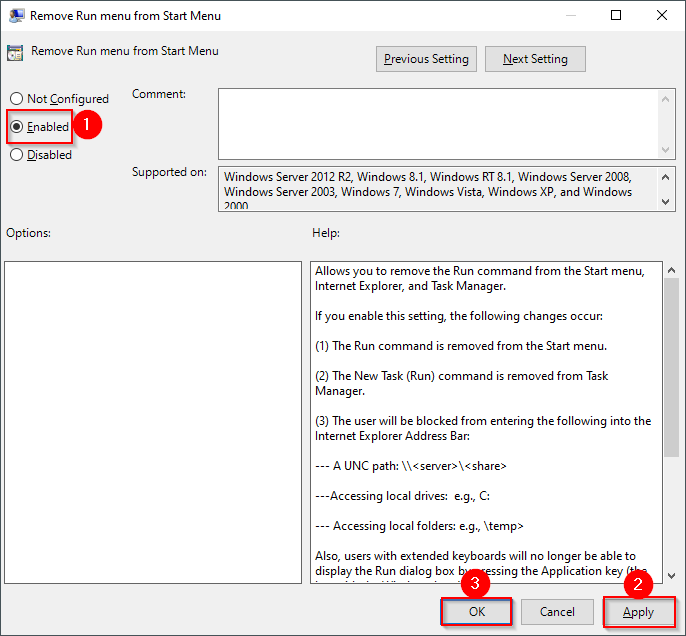Click the empty Options pane
This screenshot has width=686, height=636.
pyautogui.click(x=152, y=420)
